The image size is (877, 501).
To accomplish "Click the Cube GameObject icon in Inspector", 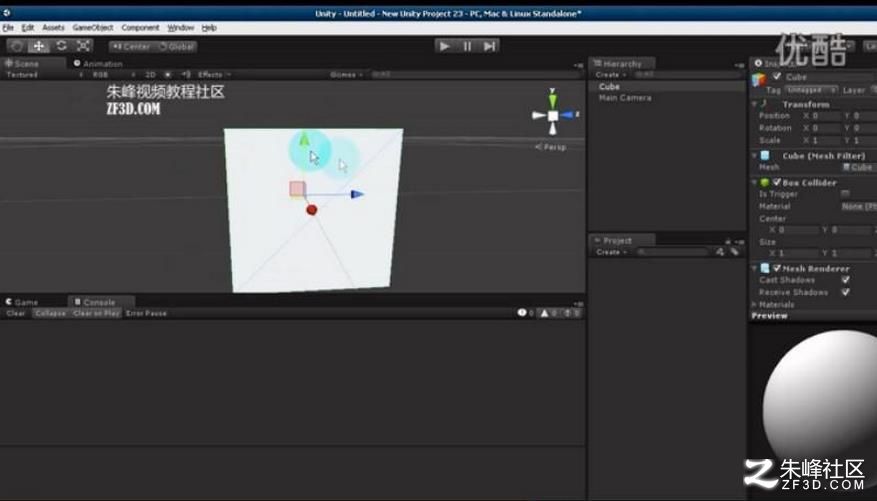I will pyautogui.click(x=759, y=80).
